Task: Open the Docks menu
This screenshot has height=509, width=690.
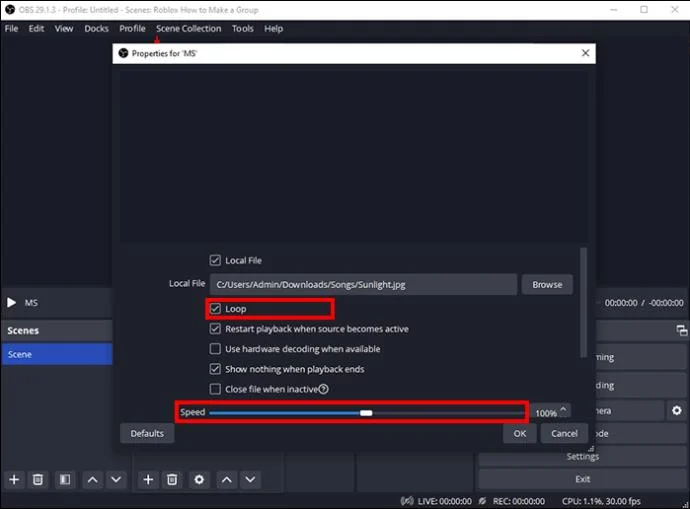Action: point(96,29)
